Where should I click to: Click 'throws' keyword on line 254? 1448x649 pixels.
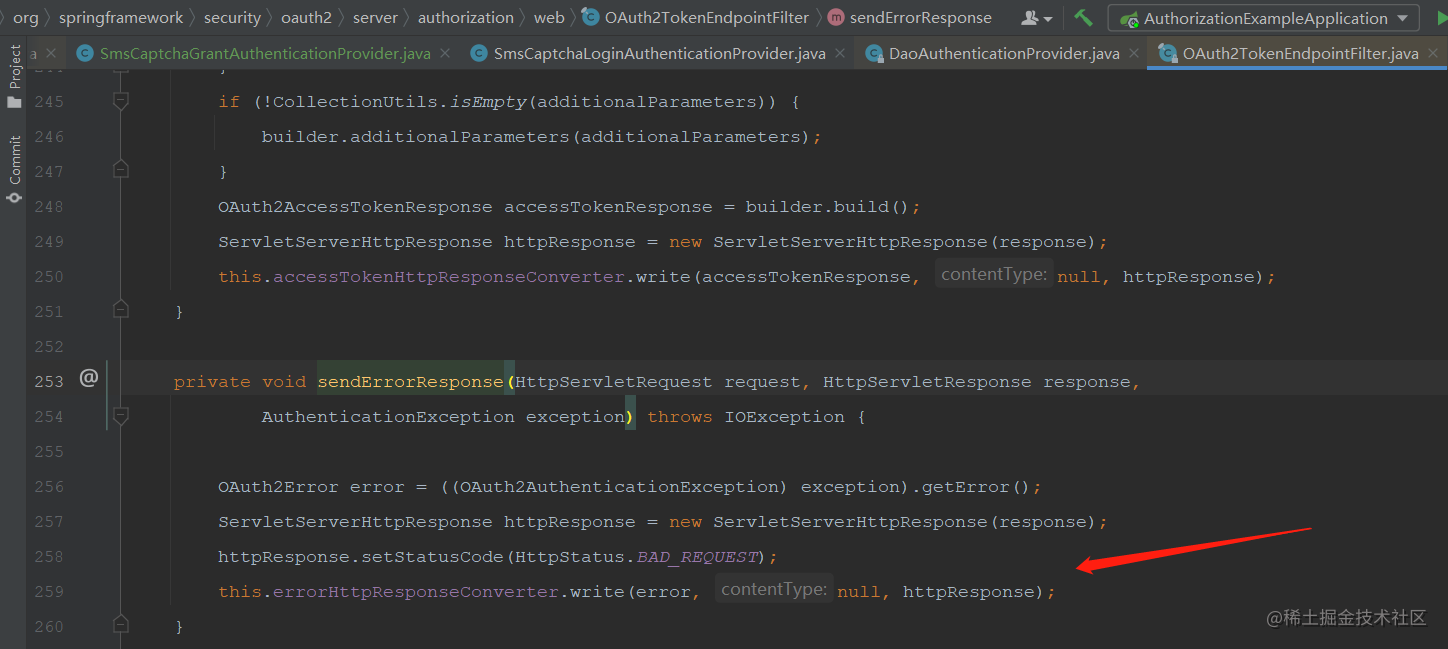pos(680,417)
